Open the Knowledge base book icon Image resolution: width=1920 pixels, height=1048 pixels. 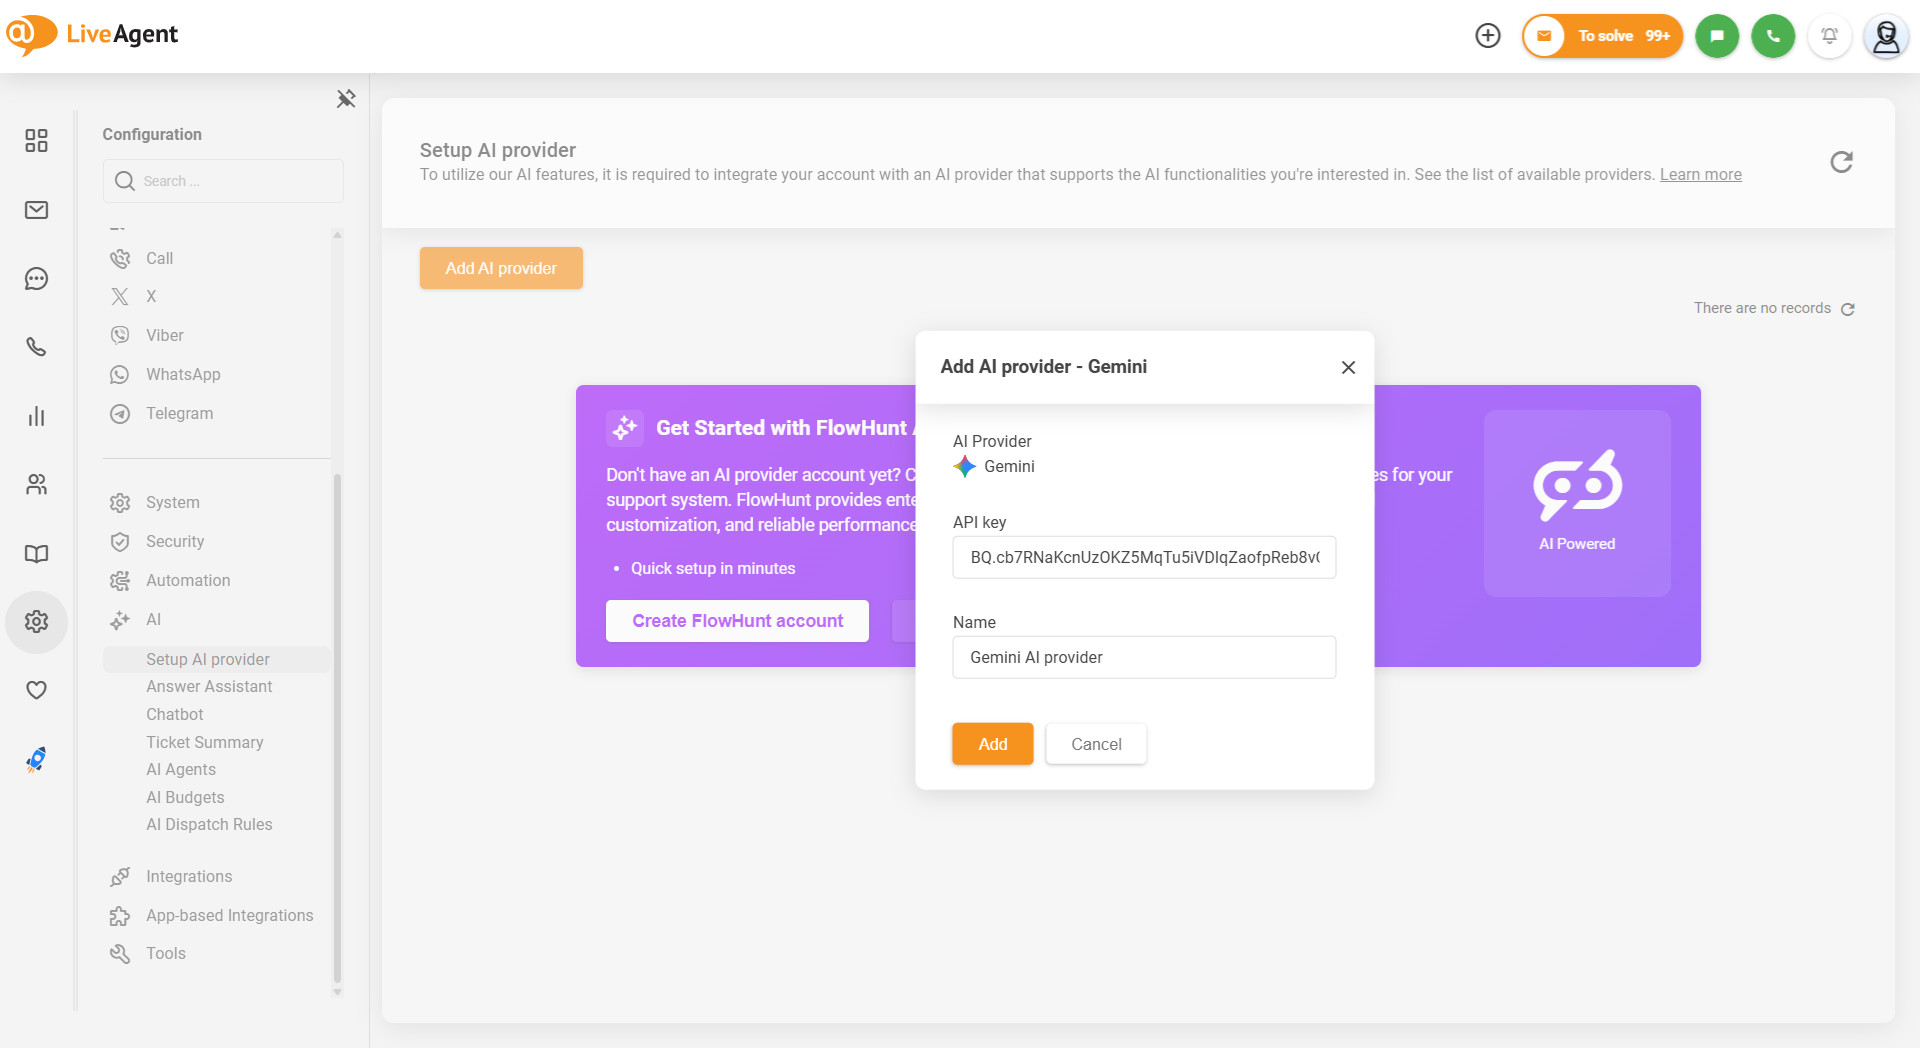[37, 554]
